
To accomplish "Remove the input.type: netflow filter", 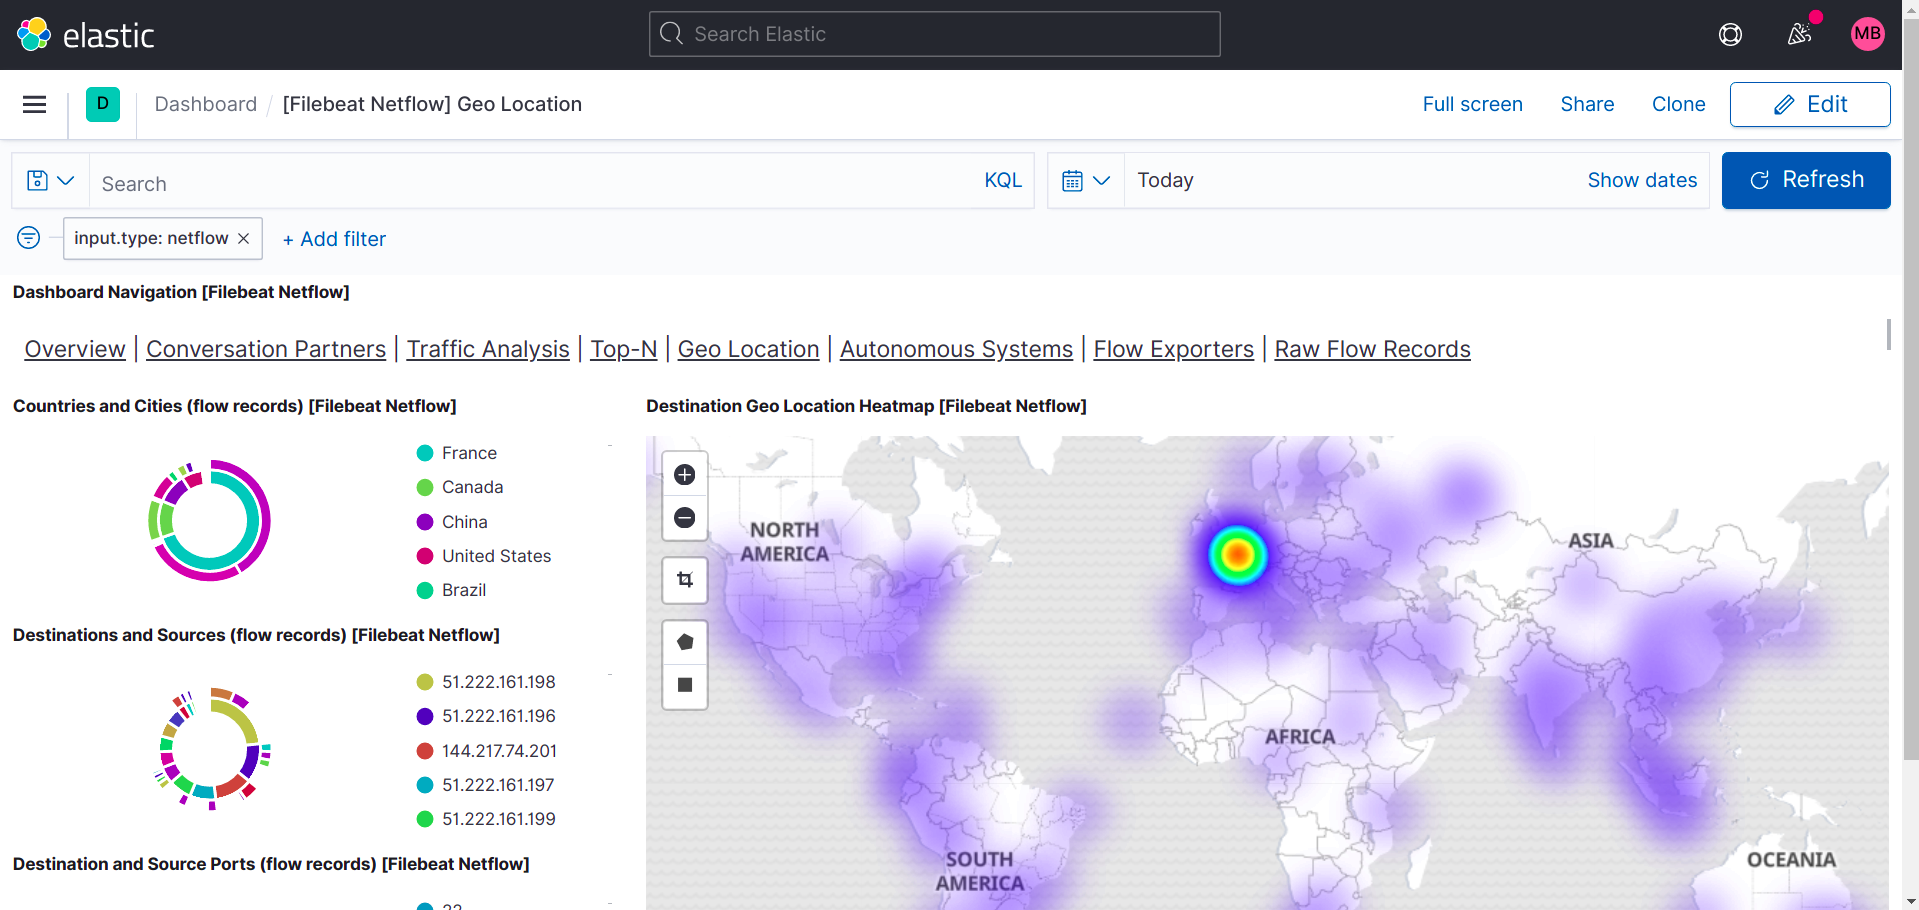I will [243, 238].
